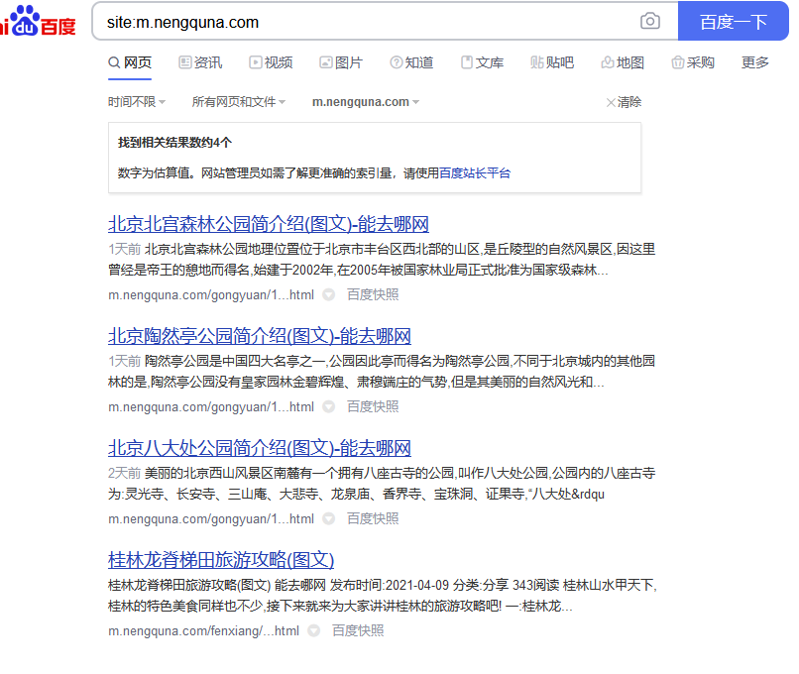Switch to the 视频 tab
Viewport: 799px width, 674px height.
(x=271, y=63)
